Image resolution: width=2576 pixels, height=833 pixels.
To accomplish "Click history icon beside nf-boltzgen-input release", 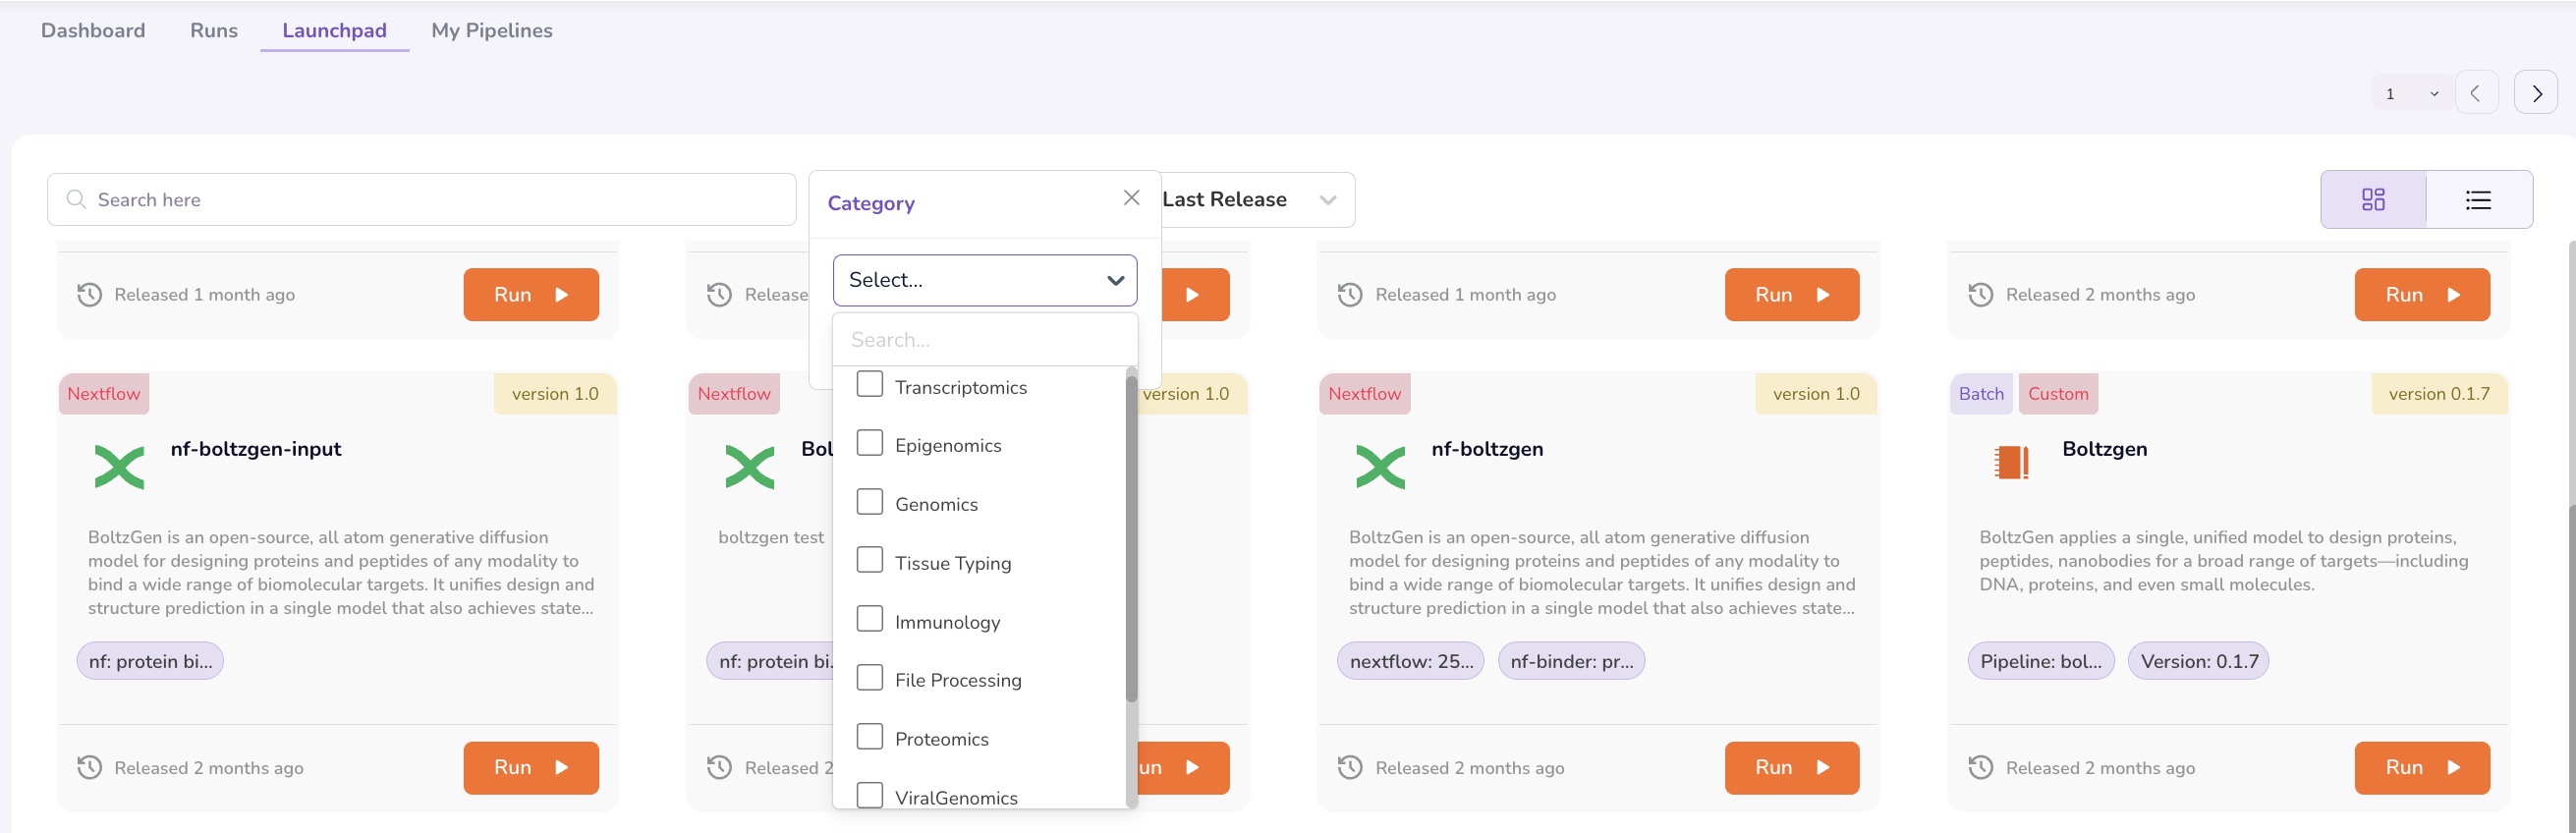I will (90, 768).
